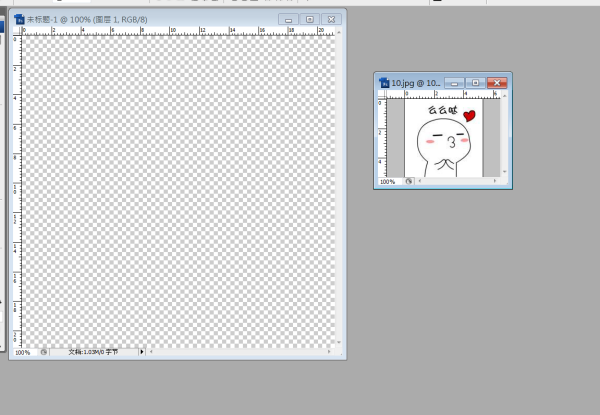Click the document size info in status bar
The width and height of the screenshot is (600, 415).
point(93,352)
